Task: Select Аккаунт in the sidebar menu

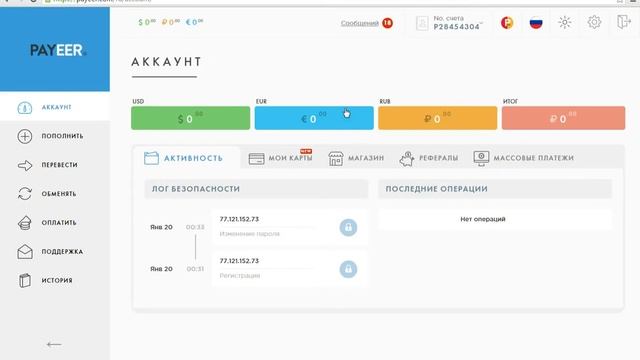Action: [55, 107]
